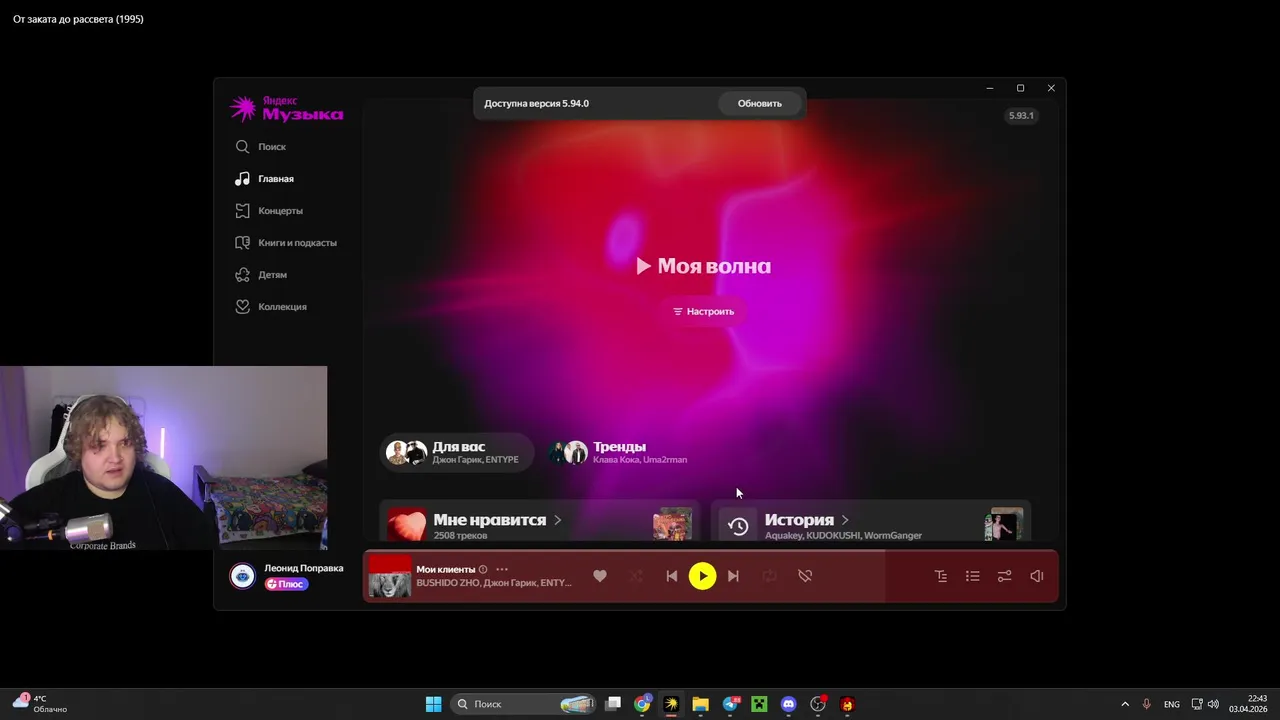Open album cover thumbnail in Мне нравится card
The height and width of the screenshot is (720, 1280).
[672, 525]
